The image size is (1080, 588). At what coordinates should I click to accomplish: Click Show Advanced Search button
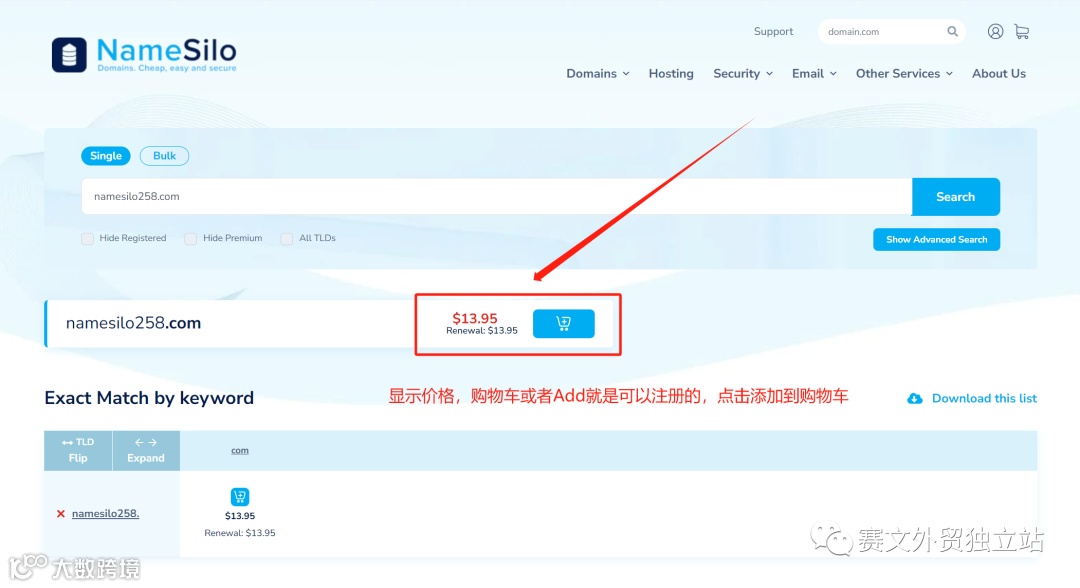[937, 240]
